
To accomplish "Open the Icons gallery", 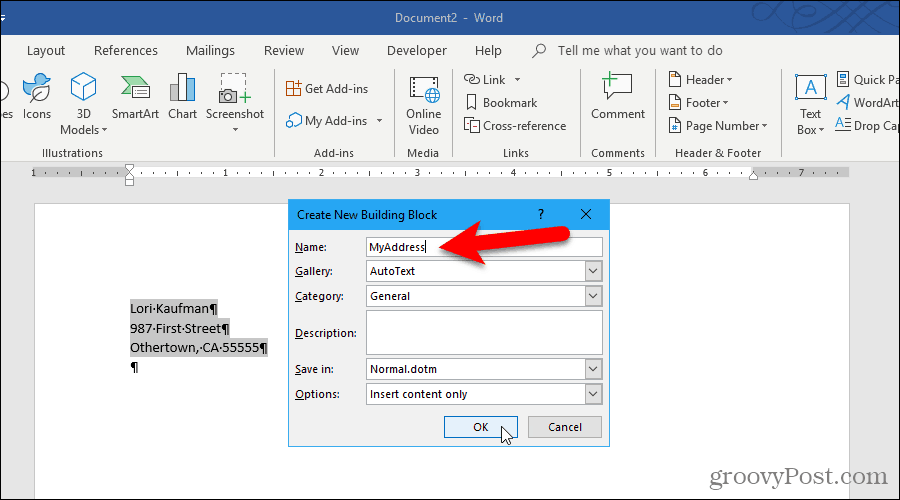I will tap(37, 96).
